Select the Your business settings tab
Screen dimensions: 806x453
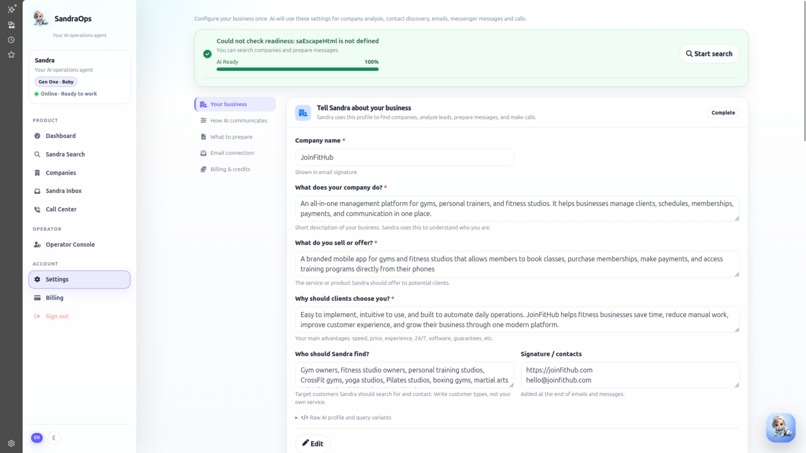[x=235, y=104]
